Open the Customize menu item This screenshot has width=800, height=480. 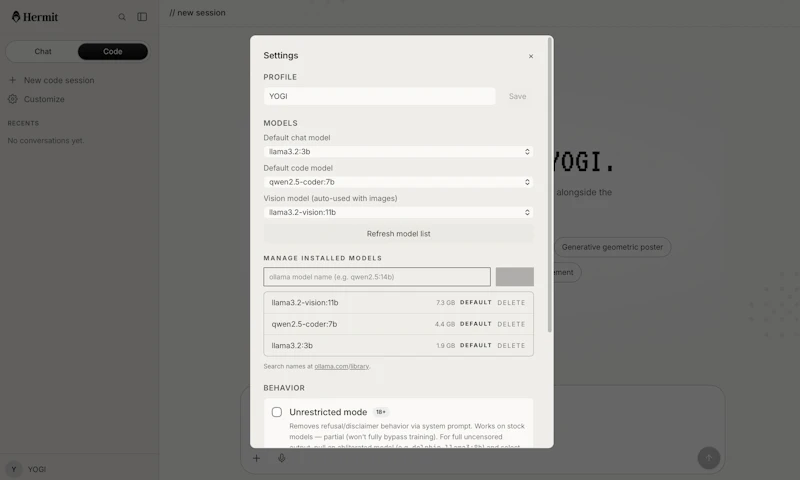pos(44,99)
